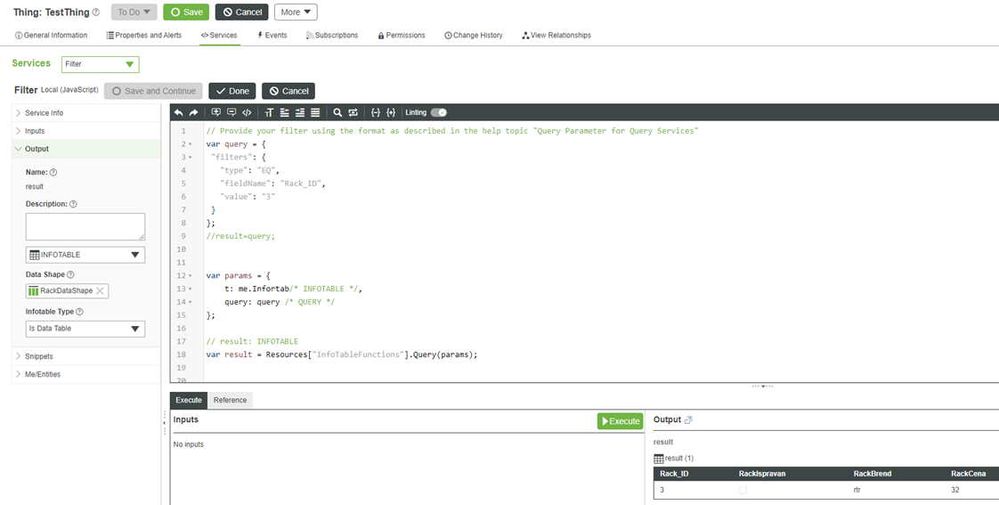Open the Services Filter dropdown
Viewport: 999px width, 505px height.
100,64
